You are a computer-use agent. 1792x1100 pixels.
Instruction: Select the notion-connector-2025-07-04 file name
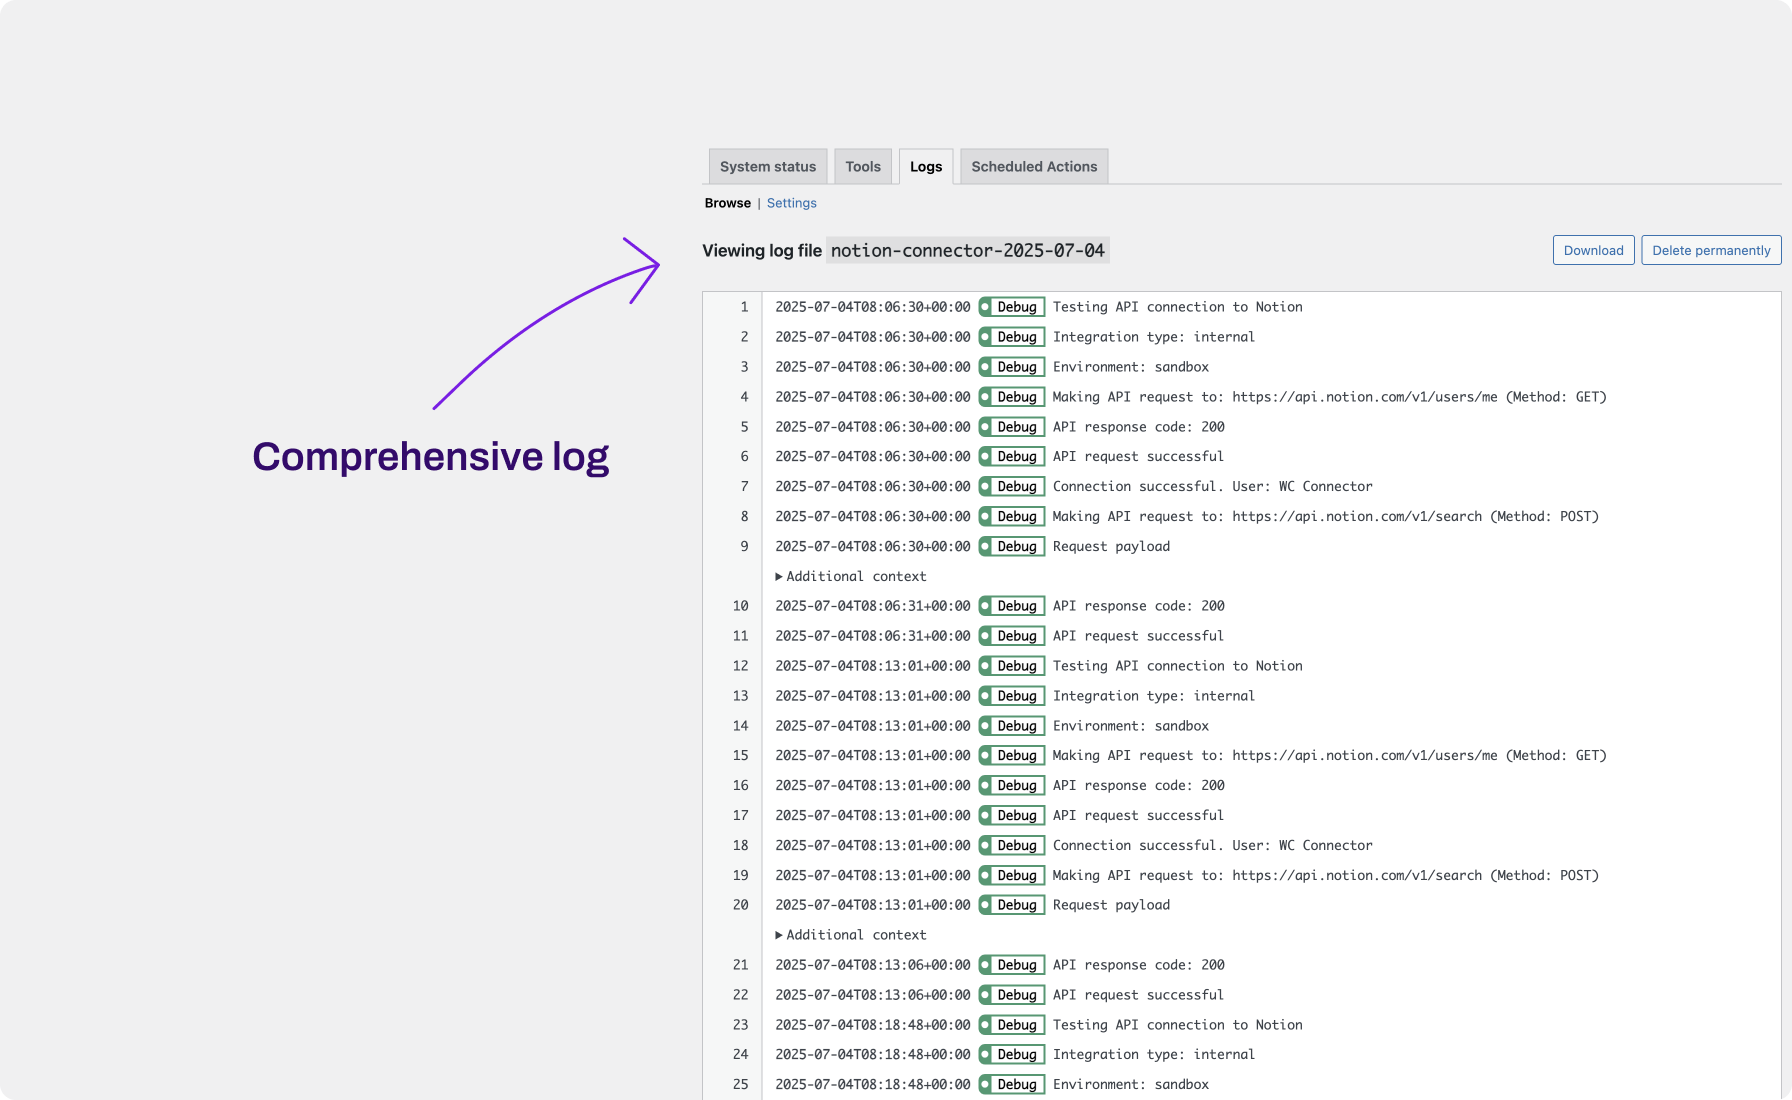point(967,250)
